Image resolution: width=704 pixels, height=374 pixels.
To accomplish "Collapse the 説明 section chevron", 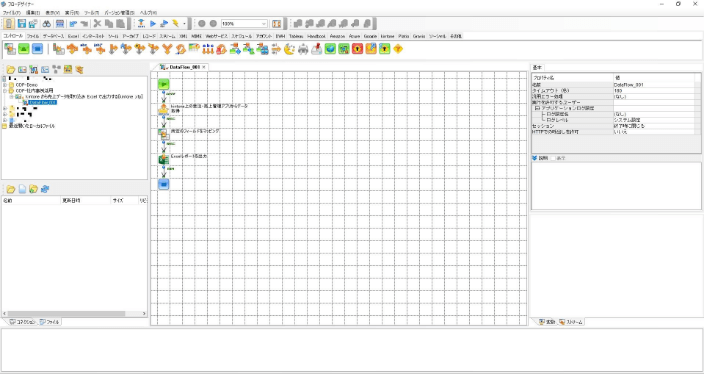I will click(x=535, y=158).
